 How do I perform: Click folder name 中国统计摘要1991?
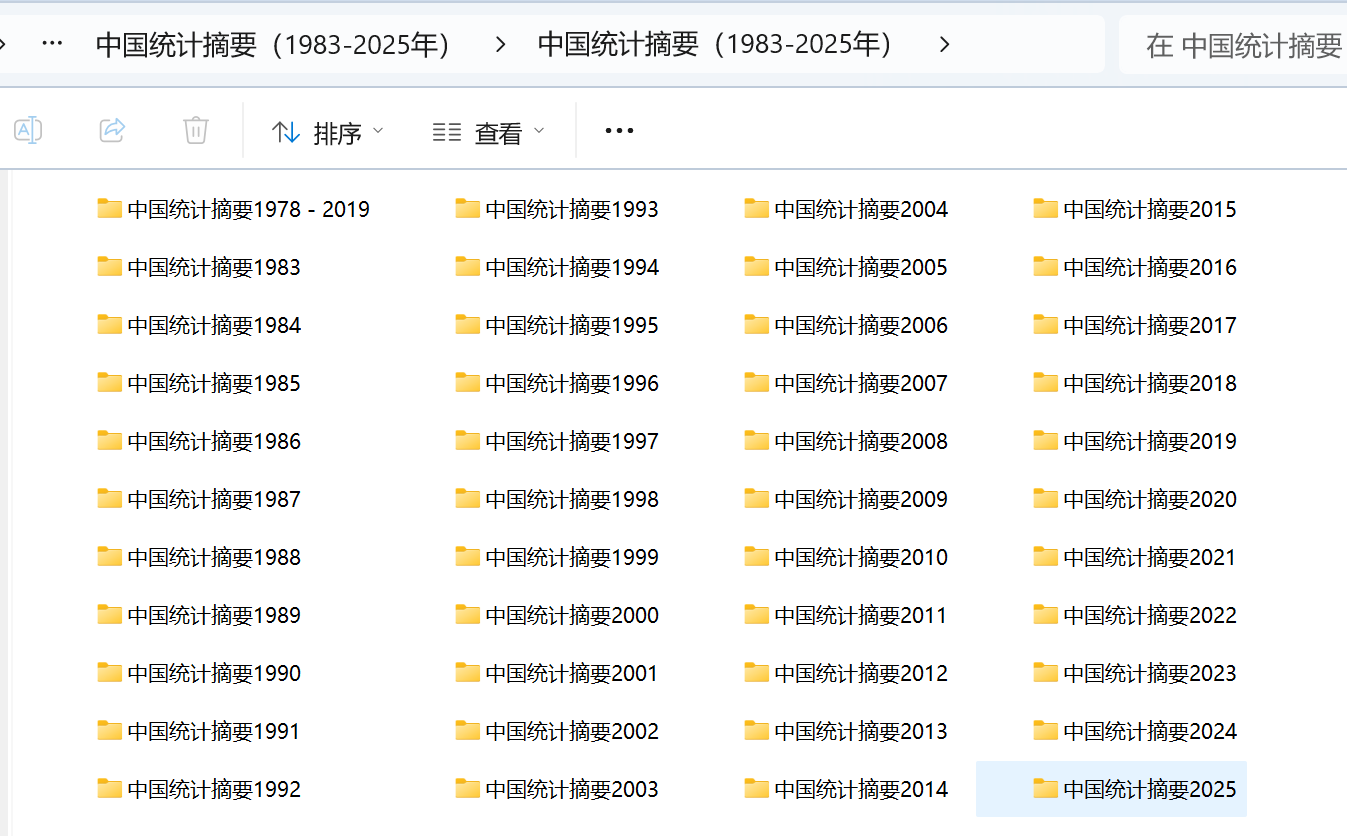[x=214, y=731]
